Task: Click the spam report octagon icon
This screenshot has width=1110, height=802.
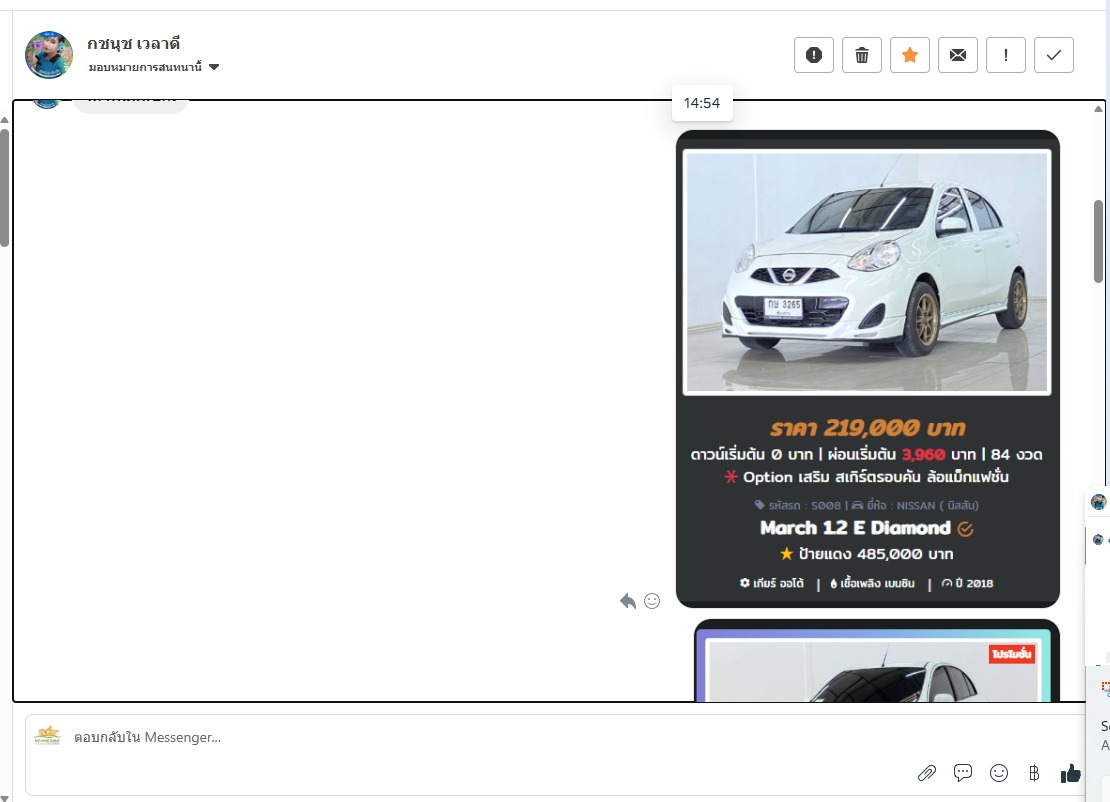Action: click(x=813, y=55)
